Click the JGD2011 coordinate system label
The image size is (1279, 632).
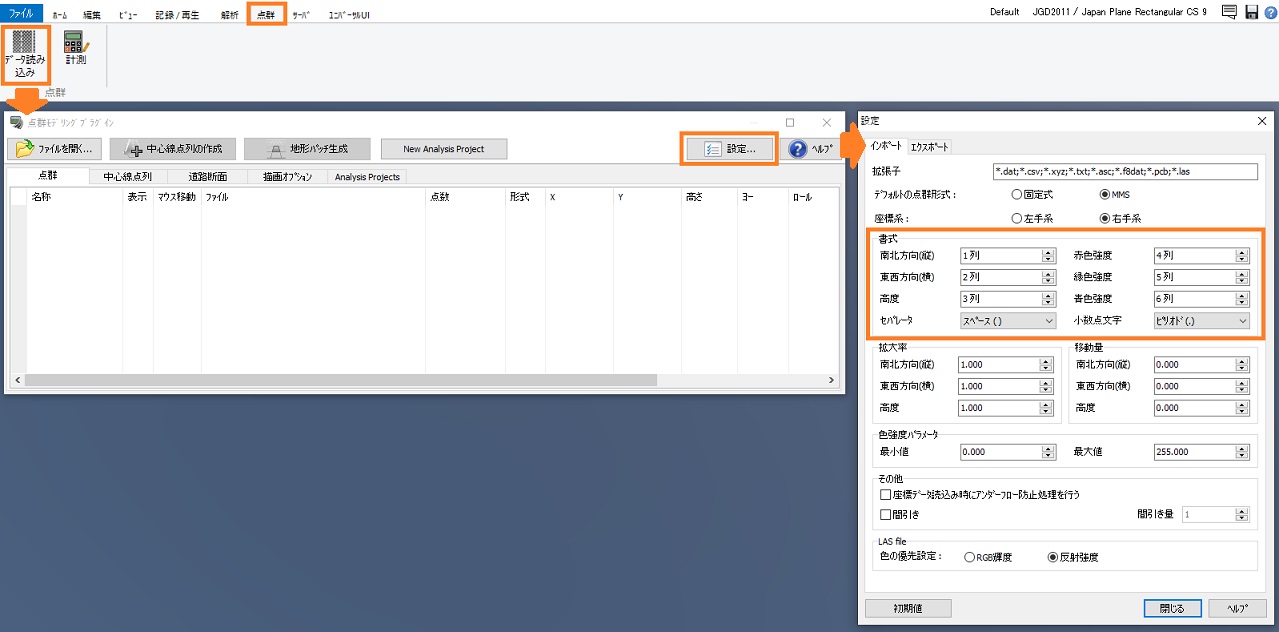(x=1119, y=12)
